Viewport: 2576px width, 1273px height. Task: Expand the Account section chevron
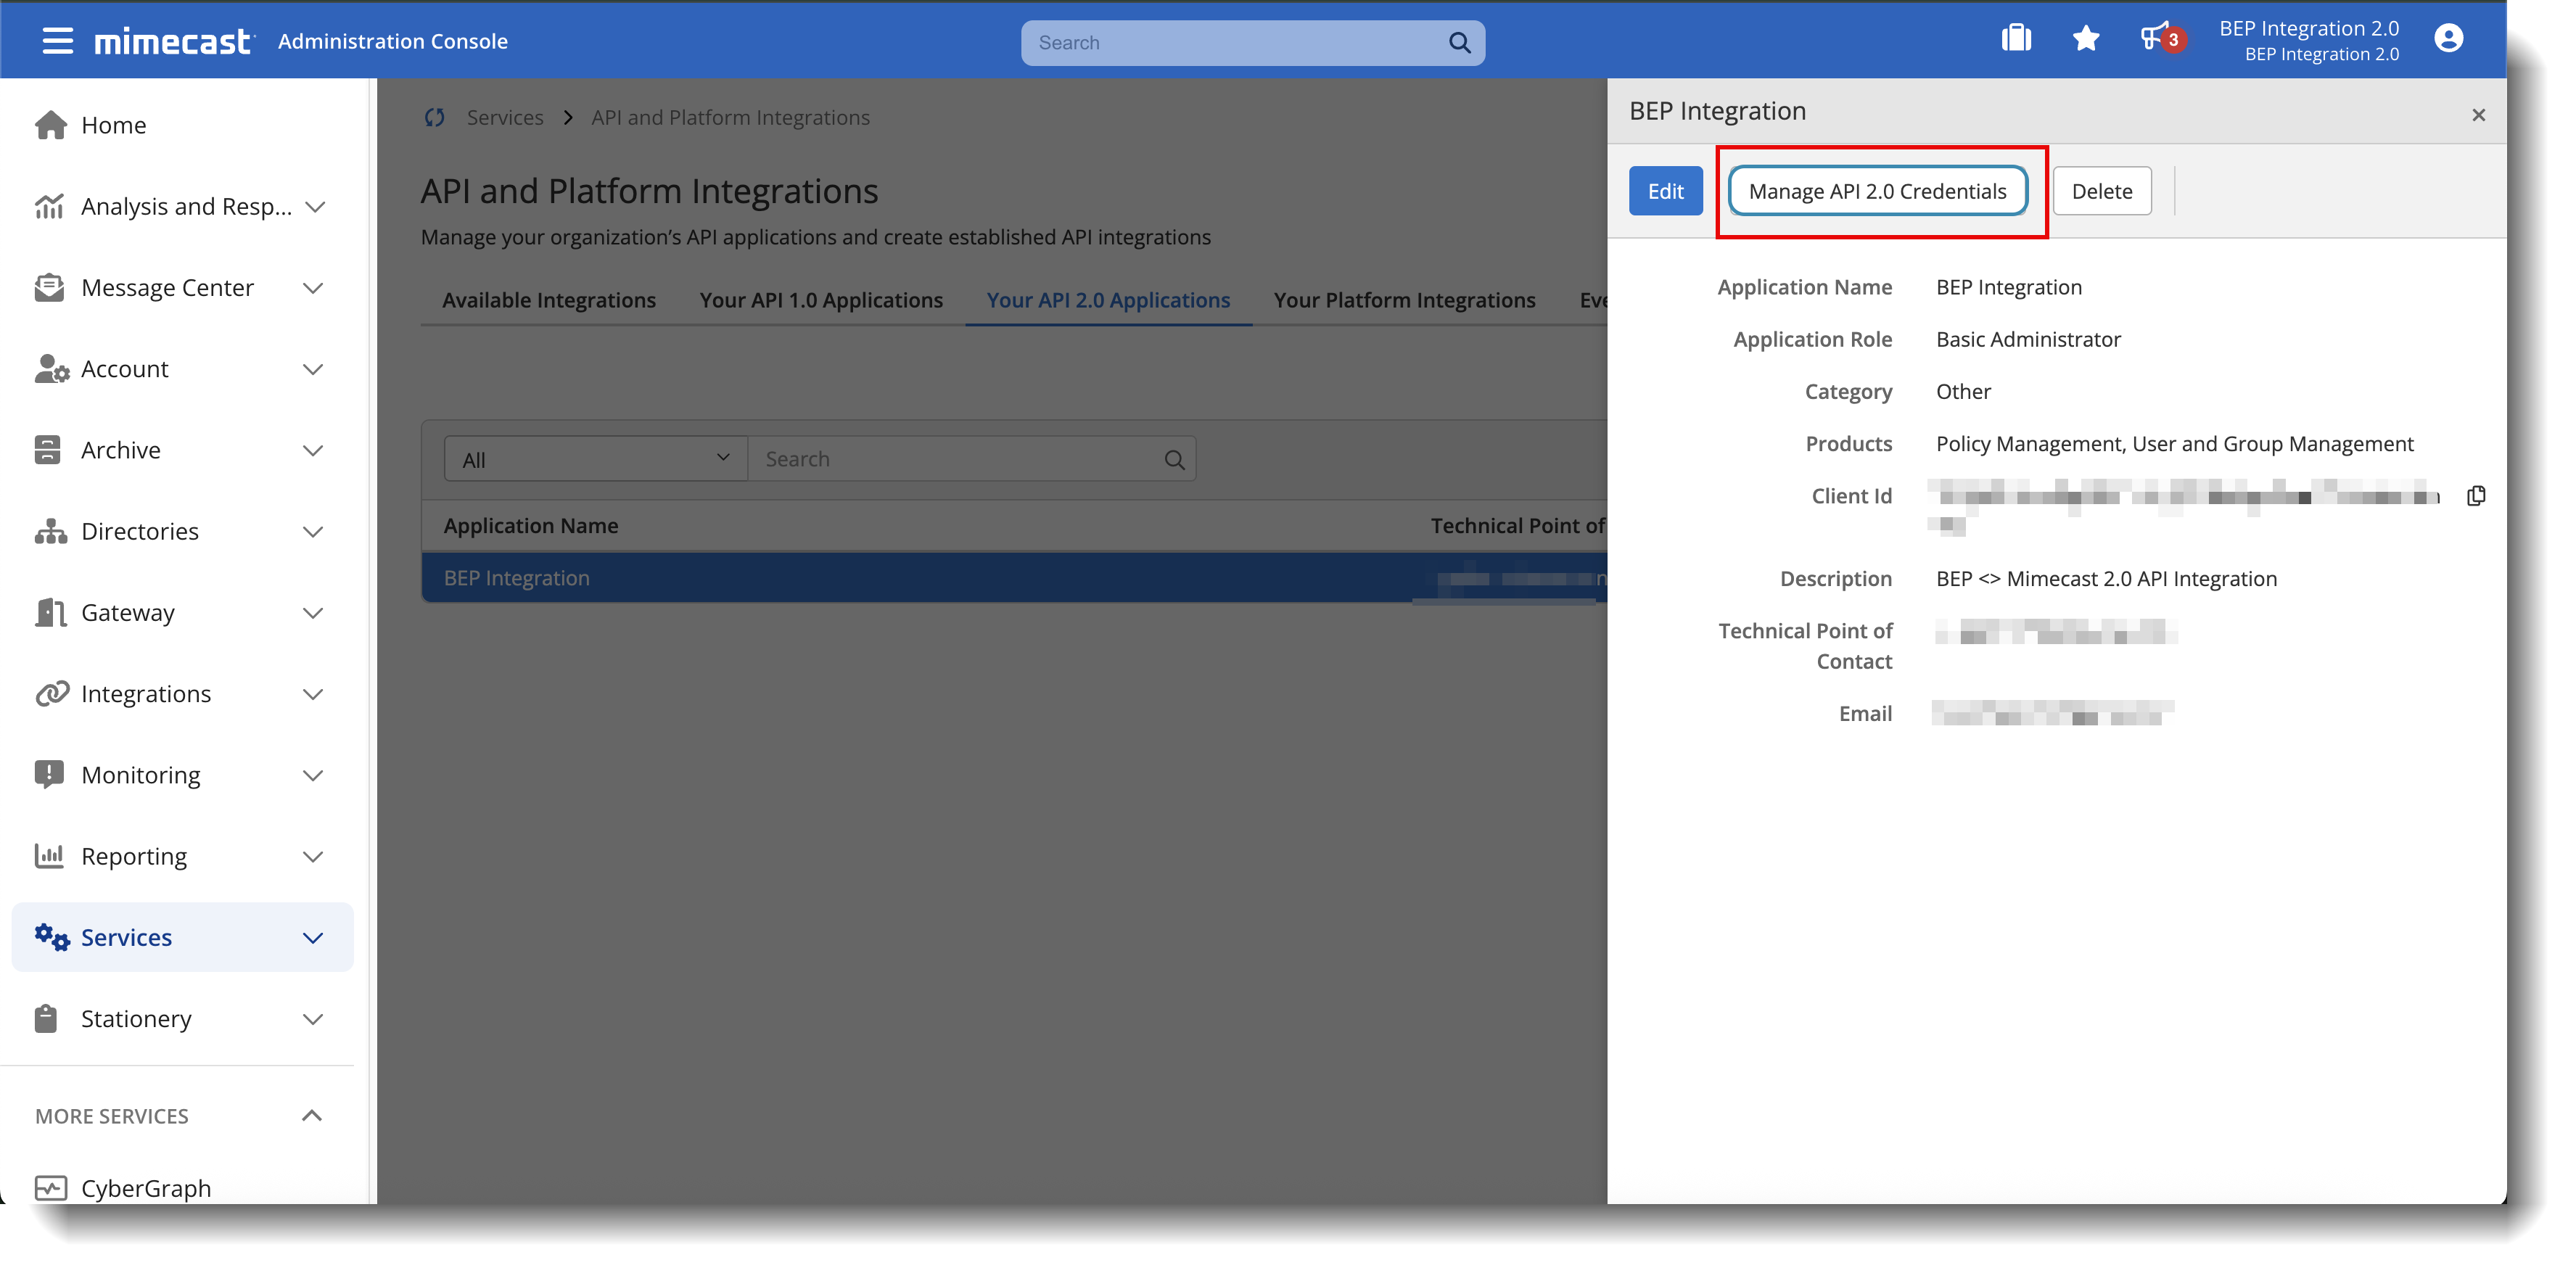coord(313,369)
